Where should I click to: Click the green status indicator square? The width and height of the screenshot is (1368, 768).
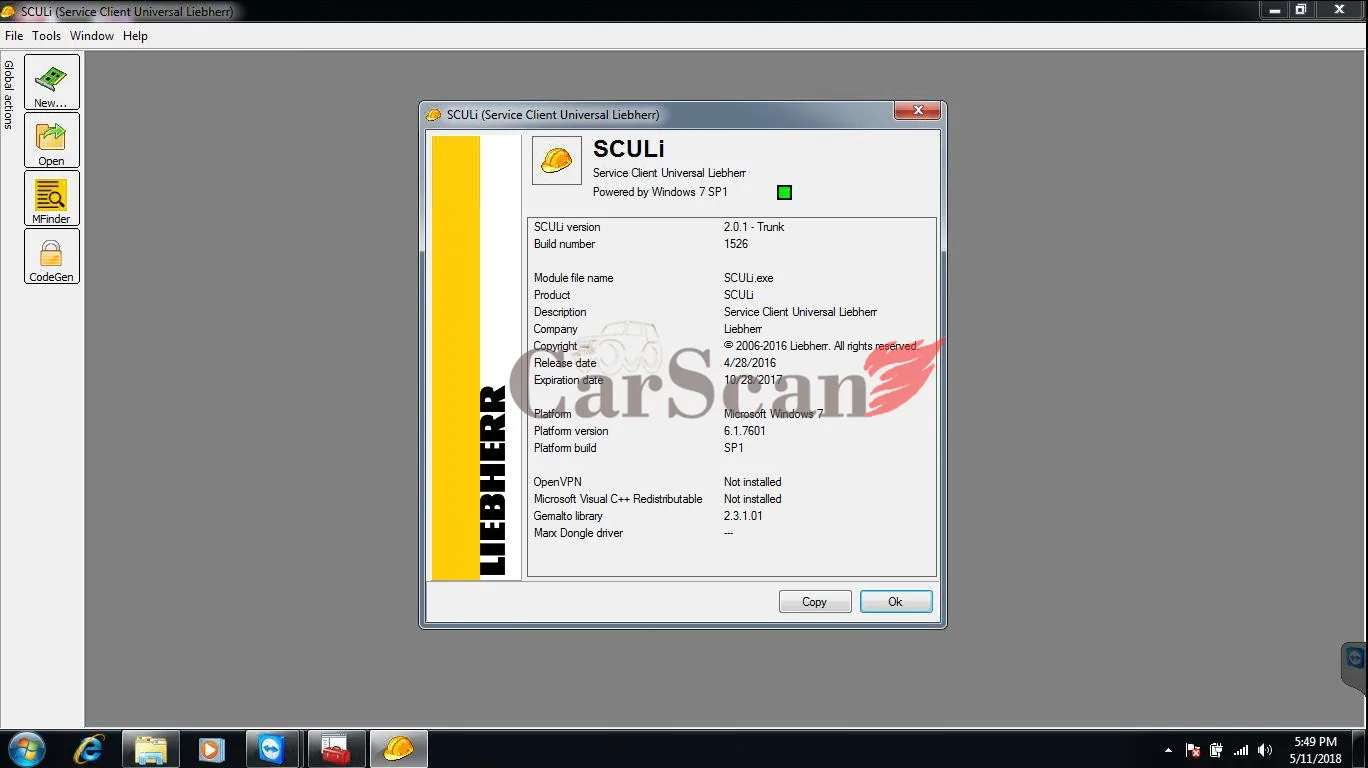784,192
